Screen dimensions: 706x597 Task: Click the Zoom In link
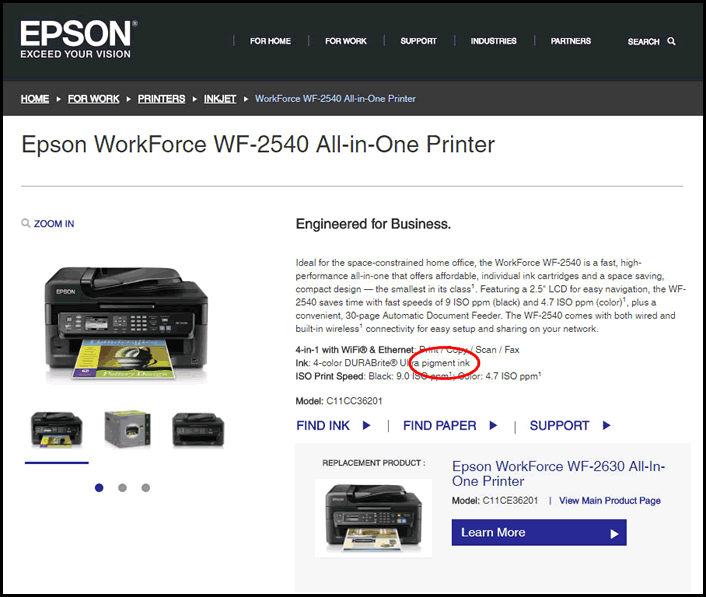pos(54,224)
